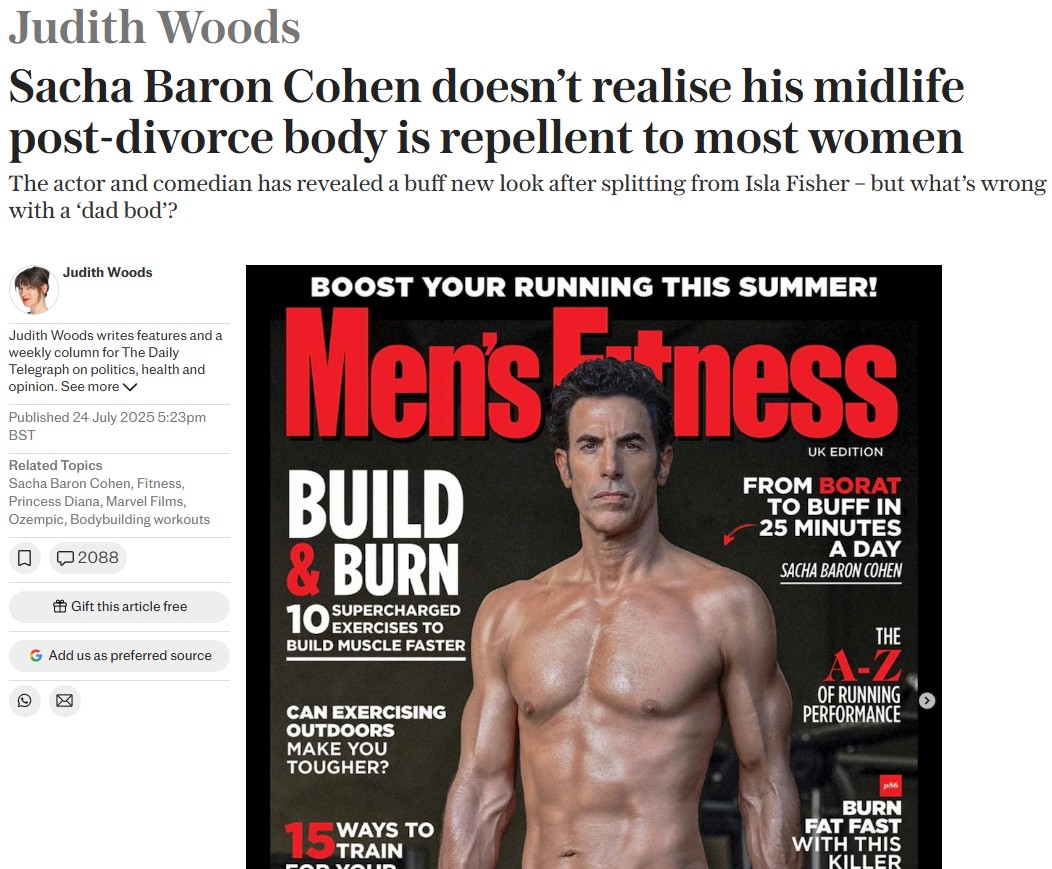The width and height of the screenshot is (1052, 869).
Task: Gift this article free
Action: click(119, 607)
